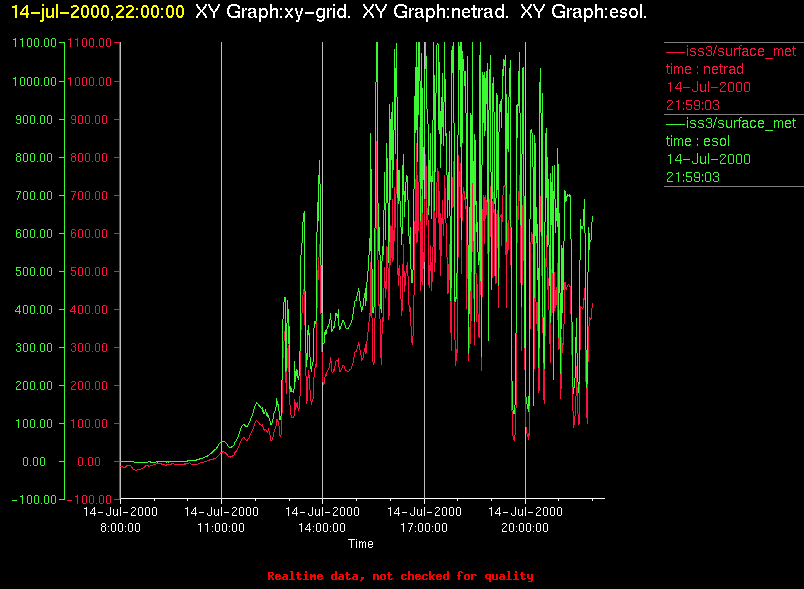
Task: Click green y-axis label 800.00
Action: click(34, 157)
